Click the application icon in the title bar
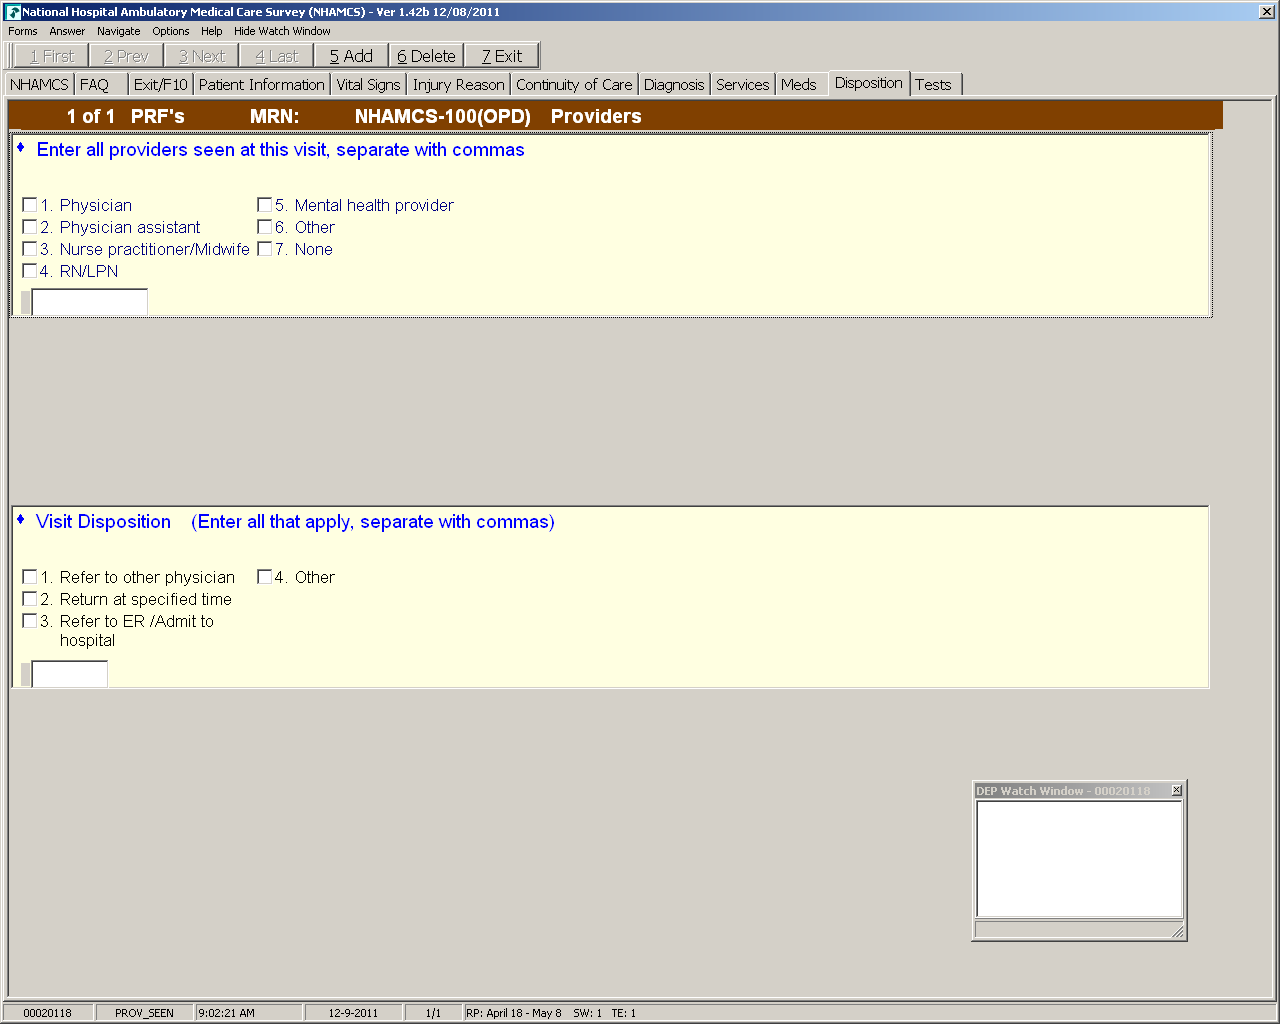Screen dimensions: 1280x1024 coord(13,12)
